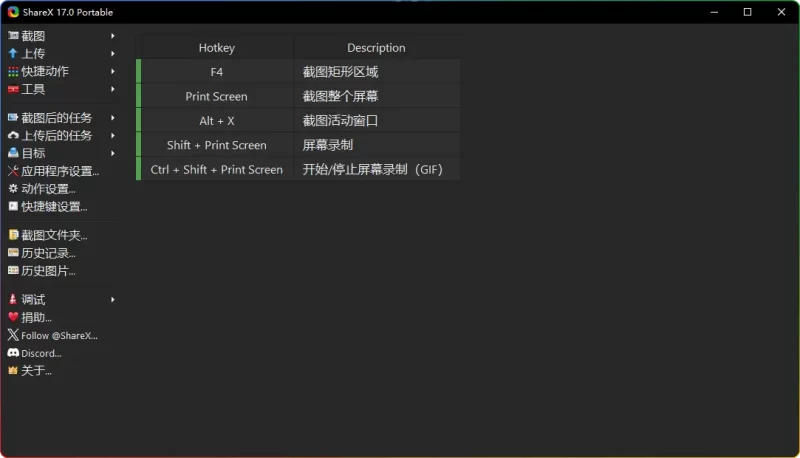The image size is (800, 458).
Task: Click the ShareX logo in title bar
Action: (13, 12)
